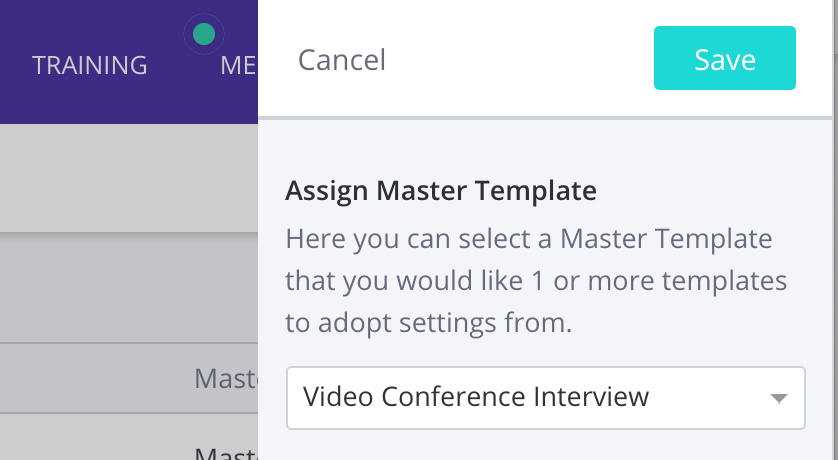
Task: Click the Master Template description paragraph
Action: click(x=535, y=282)
